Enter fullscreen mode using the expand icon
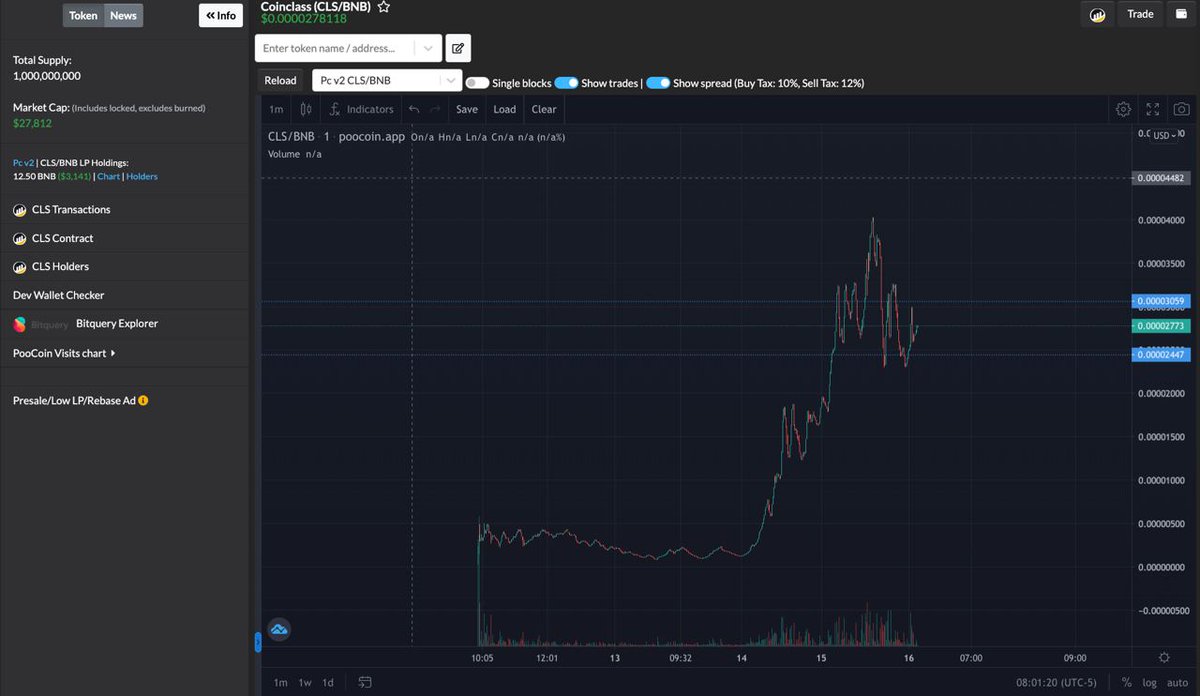 tap(1152, 109)
